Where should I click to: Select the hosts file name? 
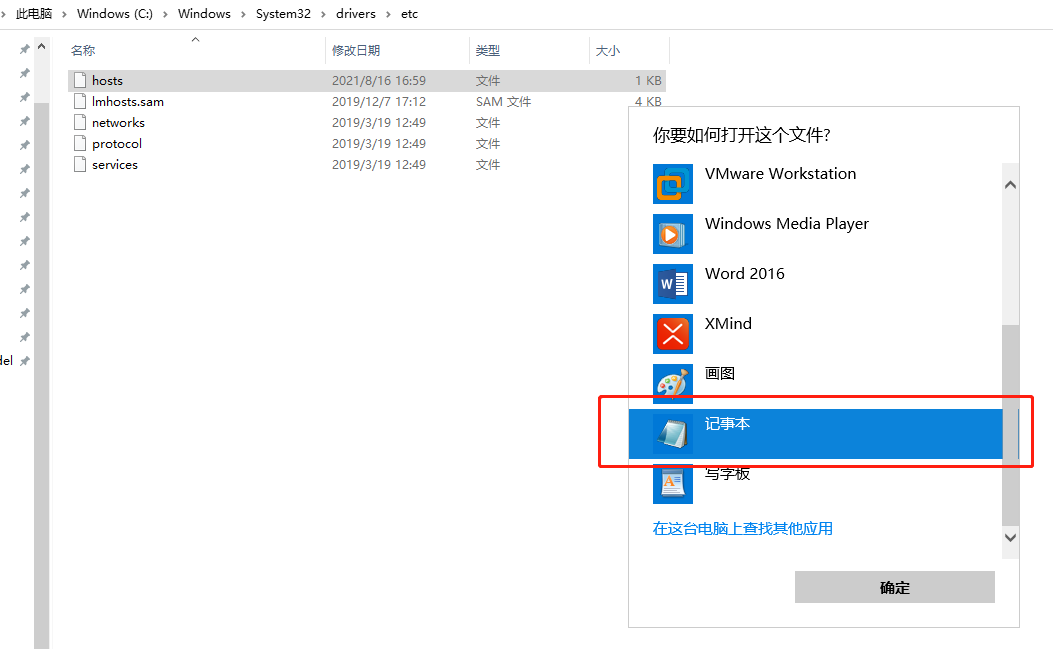(107, 81)
